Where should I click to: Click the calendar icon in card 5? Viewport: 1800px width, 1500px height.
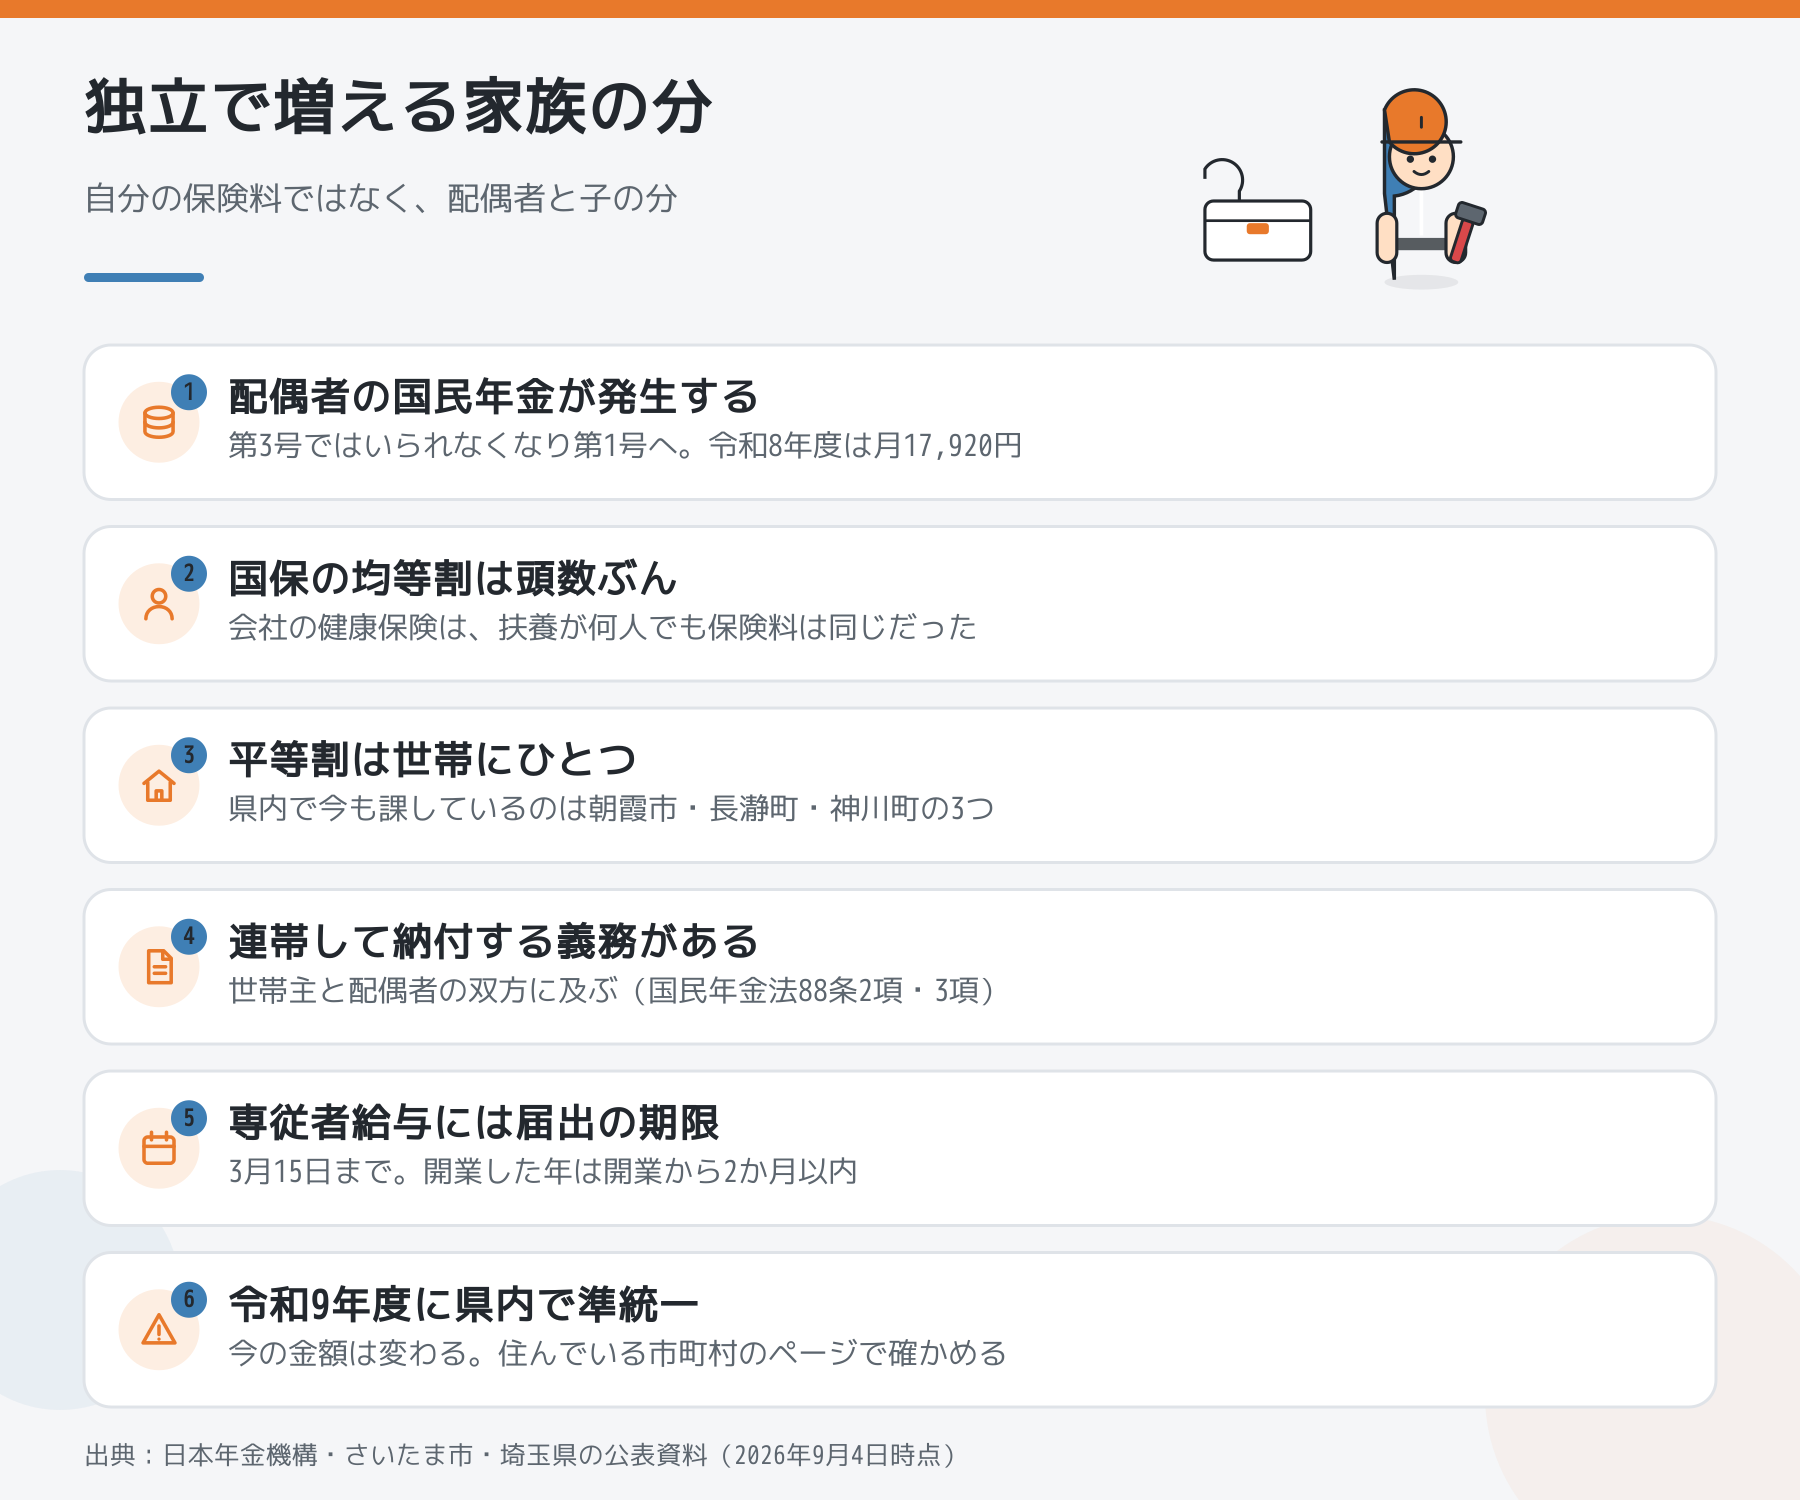point(159,1148)
